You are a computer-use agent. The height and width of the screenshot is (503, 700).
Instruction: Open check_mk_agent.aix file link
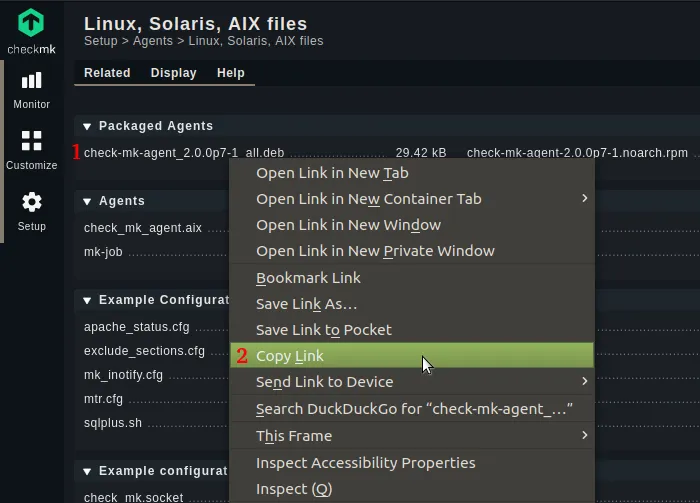(143, 228)
